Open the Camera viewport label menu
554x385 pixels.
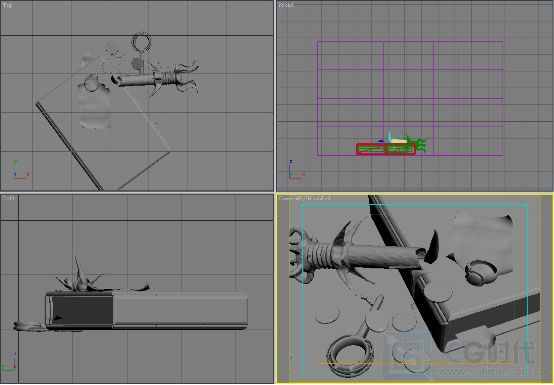304,199
